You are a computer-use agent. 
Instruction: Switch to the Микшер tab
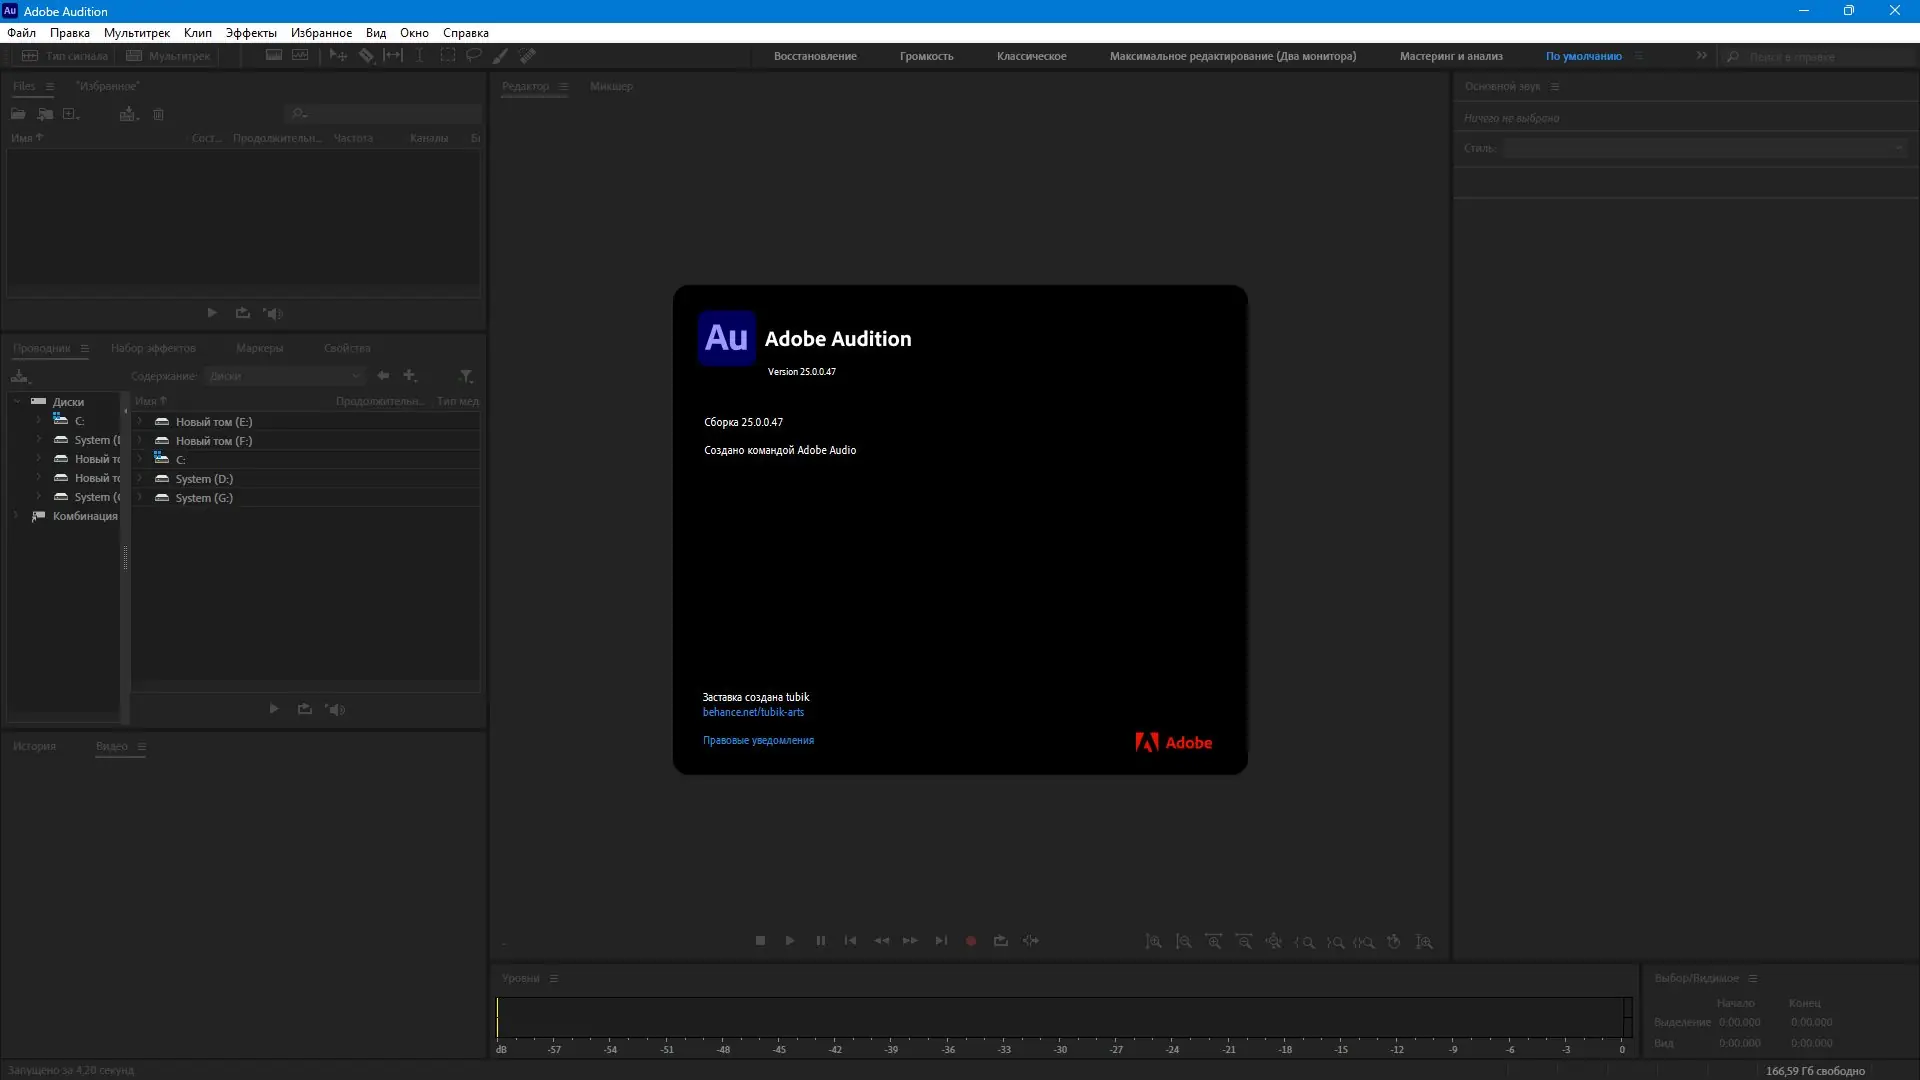point(611,86)
